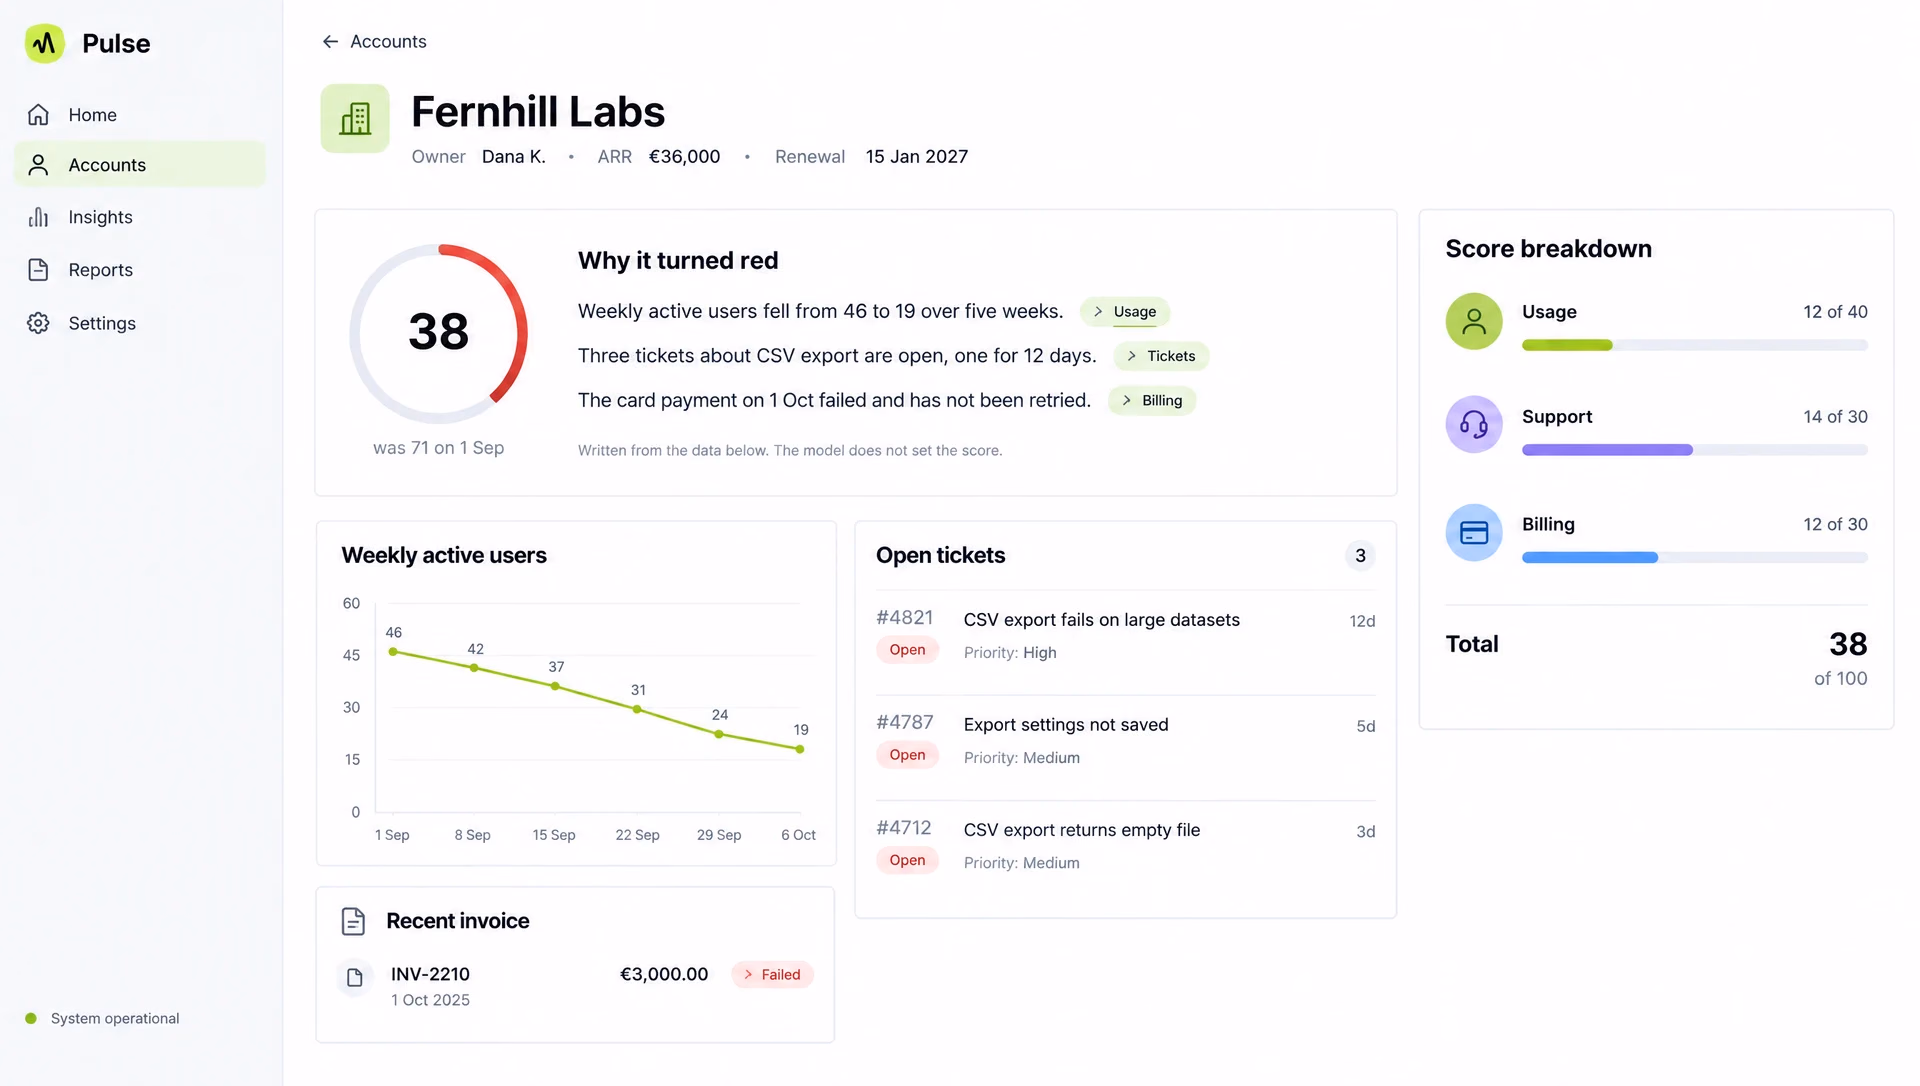Click the Recent invoice document icon
Screen dimensions: 1920x1086
[x=353, y=921]
